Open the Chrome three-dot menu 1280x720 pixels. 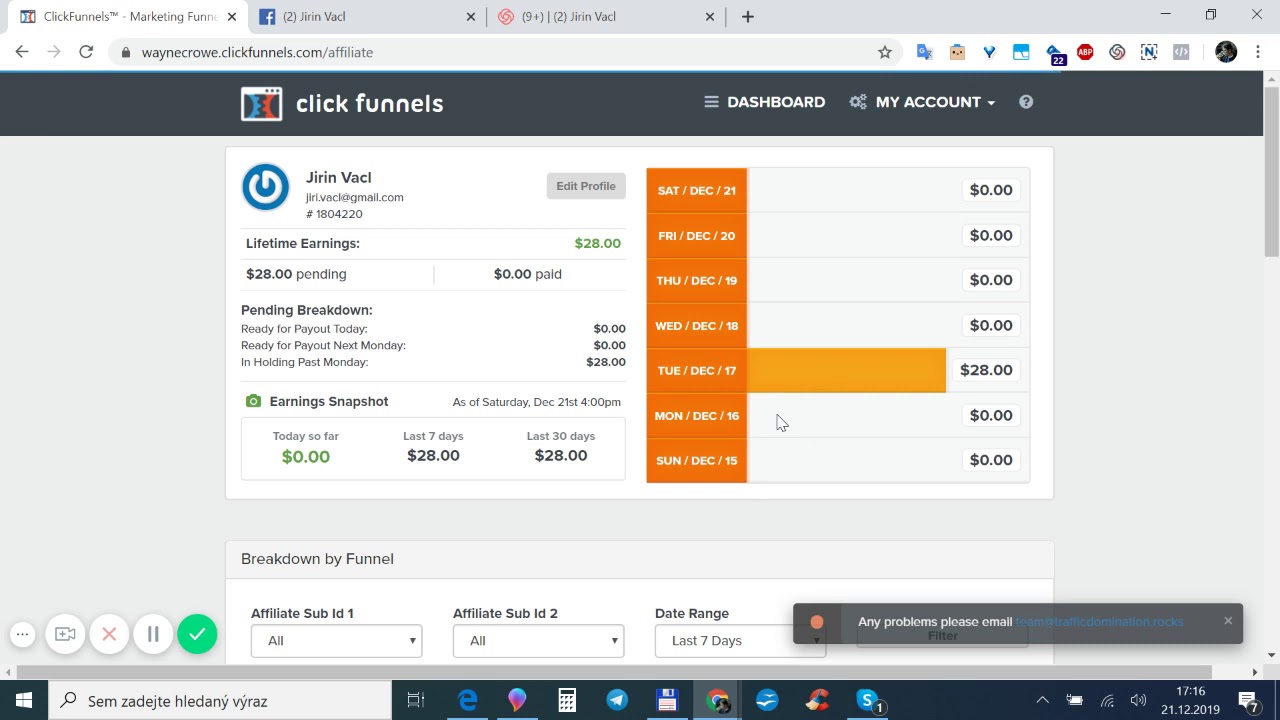click(1256, 52)
